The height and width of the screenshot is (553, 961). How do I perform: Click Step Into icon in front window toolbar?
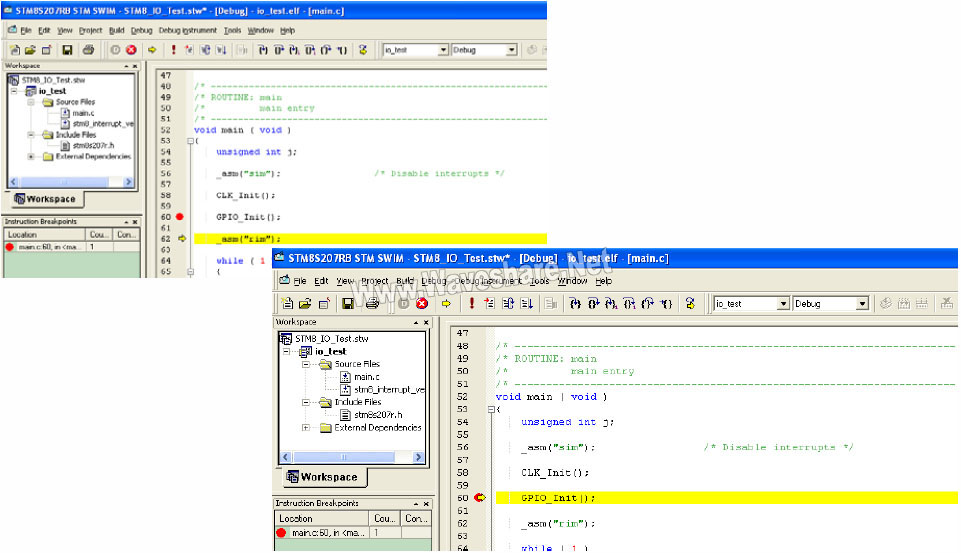(x=578, y=304)
